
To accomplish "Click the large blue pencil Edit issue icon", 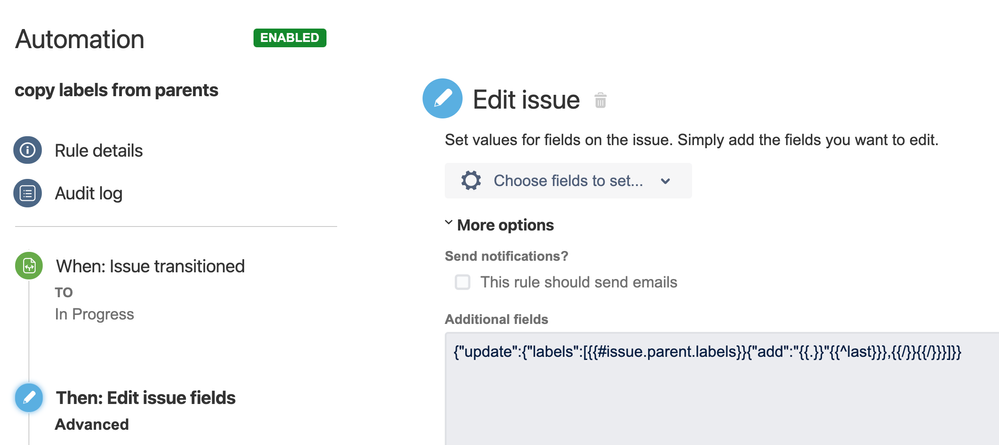I will [442, 98].
